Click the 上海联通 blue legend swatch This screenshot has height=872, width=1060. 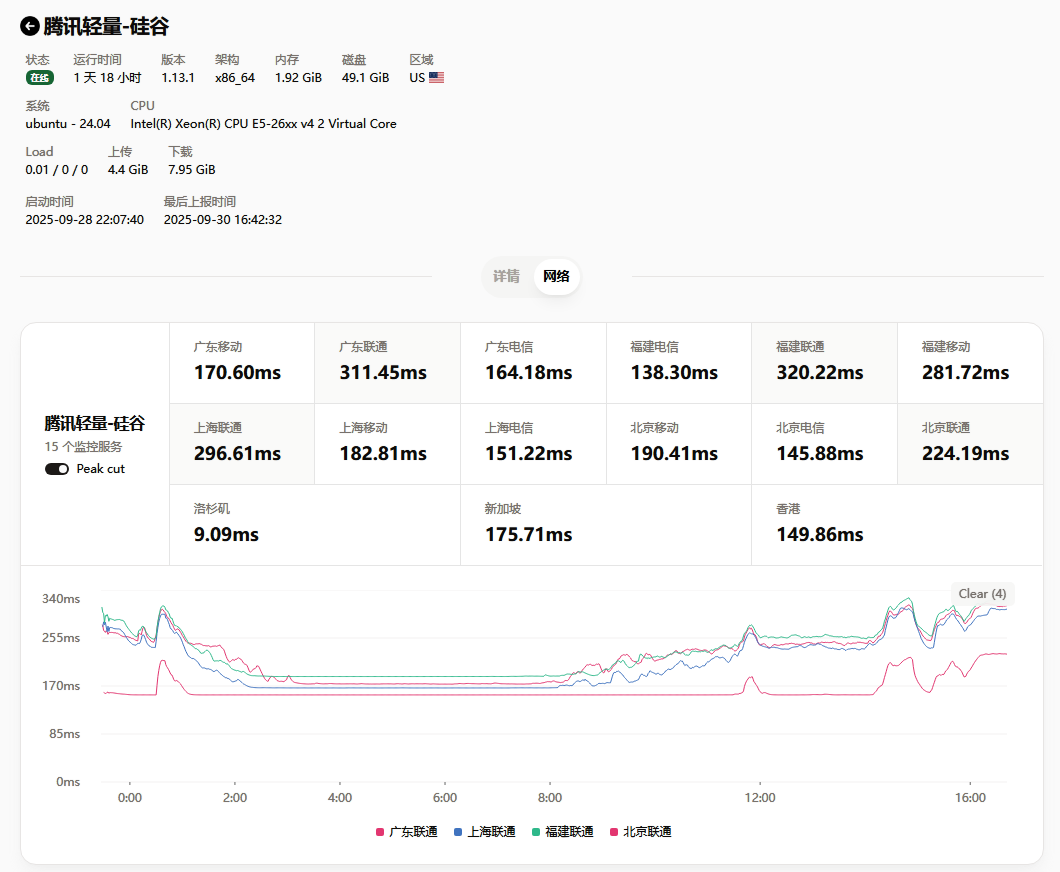458,832
